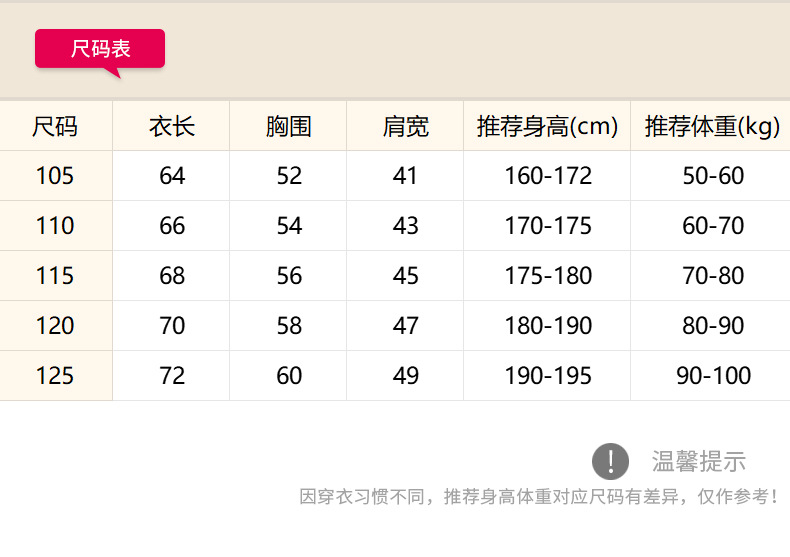The width and height of the screenshot is (790, 557).
Task: Click the 尺码 column header
Action: click(55, 127)
